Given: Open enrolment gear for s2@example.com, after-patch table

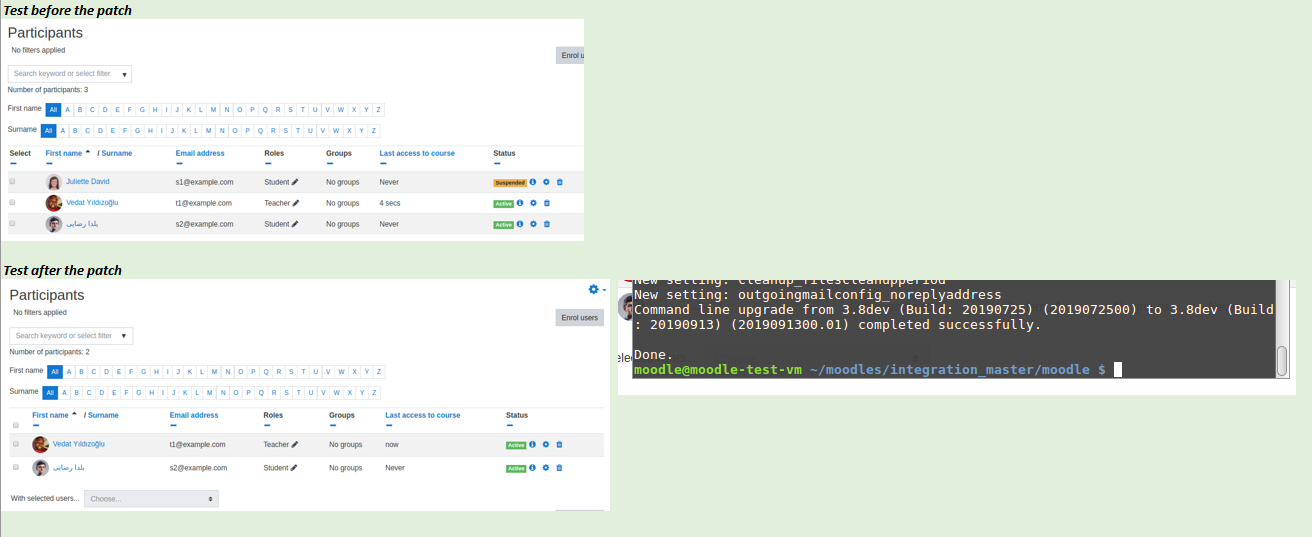Looking at the screenshot, I should pyautogui.click(x=546, y=468).
